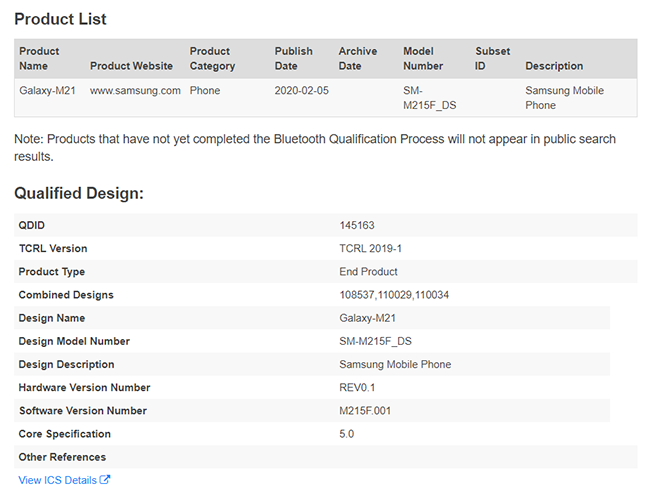Viewport: 646px width, 500px height.
Task: Click the www.samsung.com product website cell
Action: 135,90
